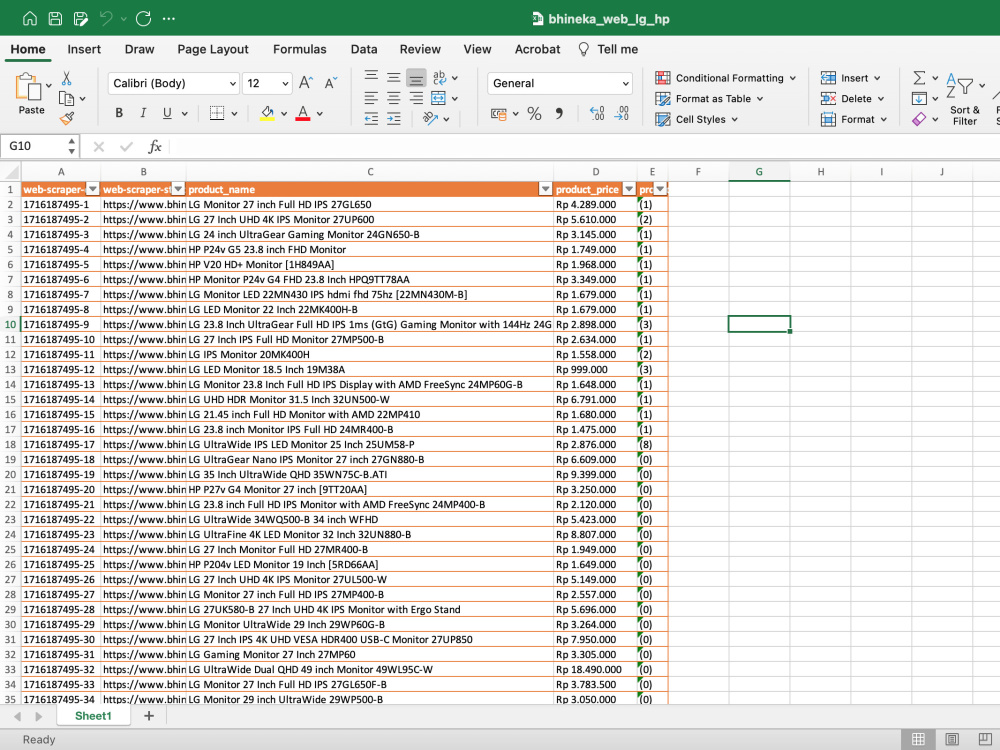Screen dimensions: 1000x750
Task: Toggle bold formatting
Action: tap(119, 114)
